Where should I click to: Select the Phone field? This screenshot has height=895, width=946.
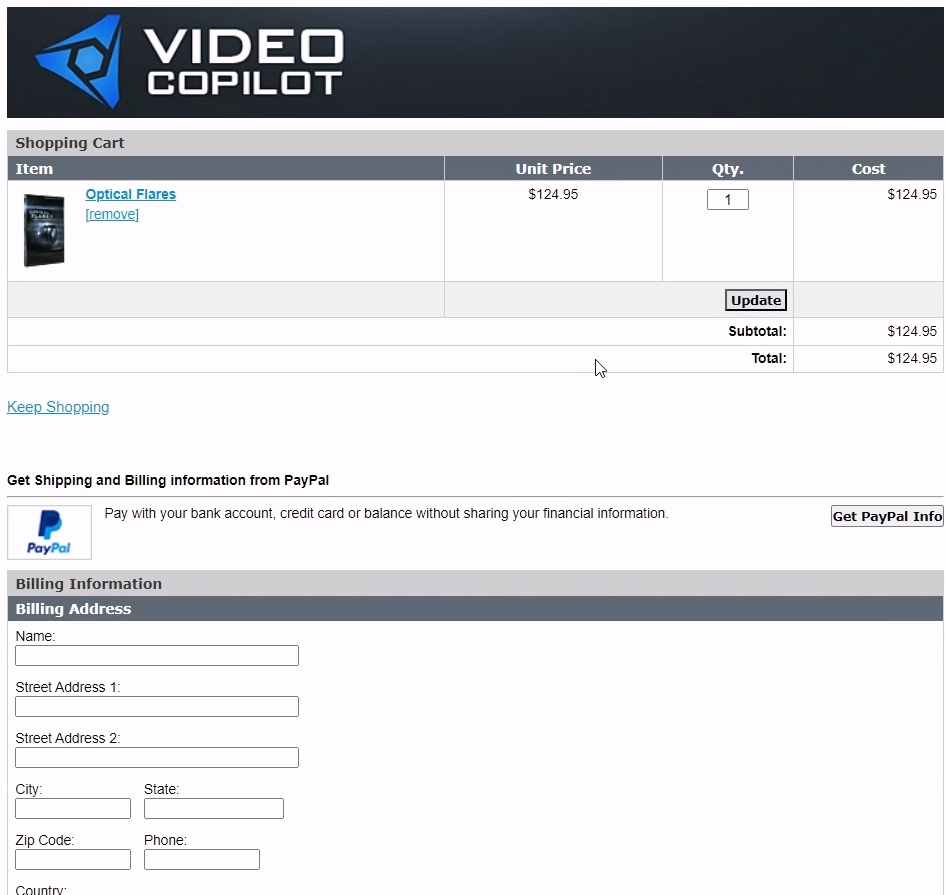pyautogui.click(x=202, y=859)
